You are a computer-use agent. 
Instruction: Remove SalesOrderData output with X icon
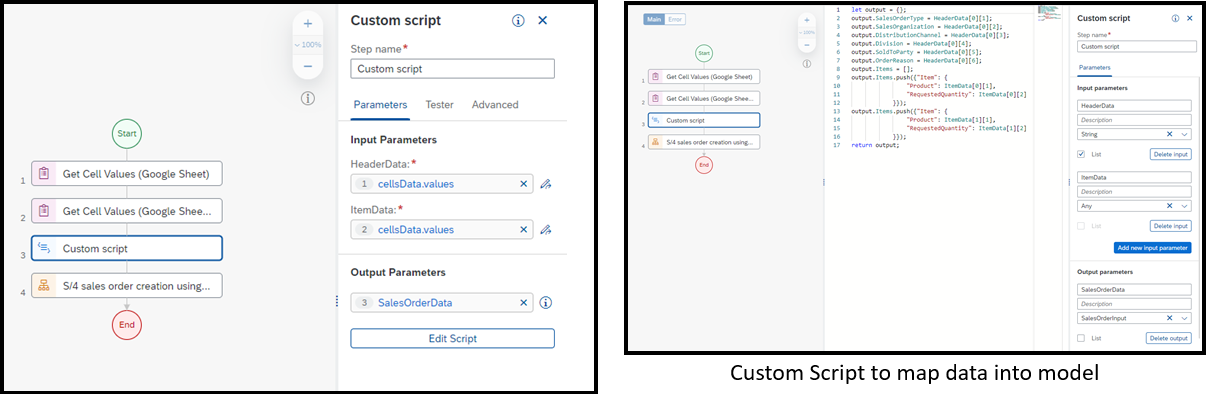[x=523, y=303]
